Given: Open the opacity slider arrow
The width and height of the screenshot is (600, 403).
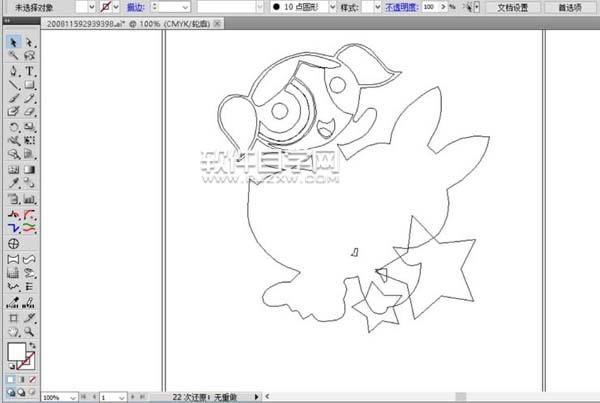Looking at the screenshot, I should [x=443, y=7].
